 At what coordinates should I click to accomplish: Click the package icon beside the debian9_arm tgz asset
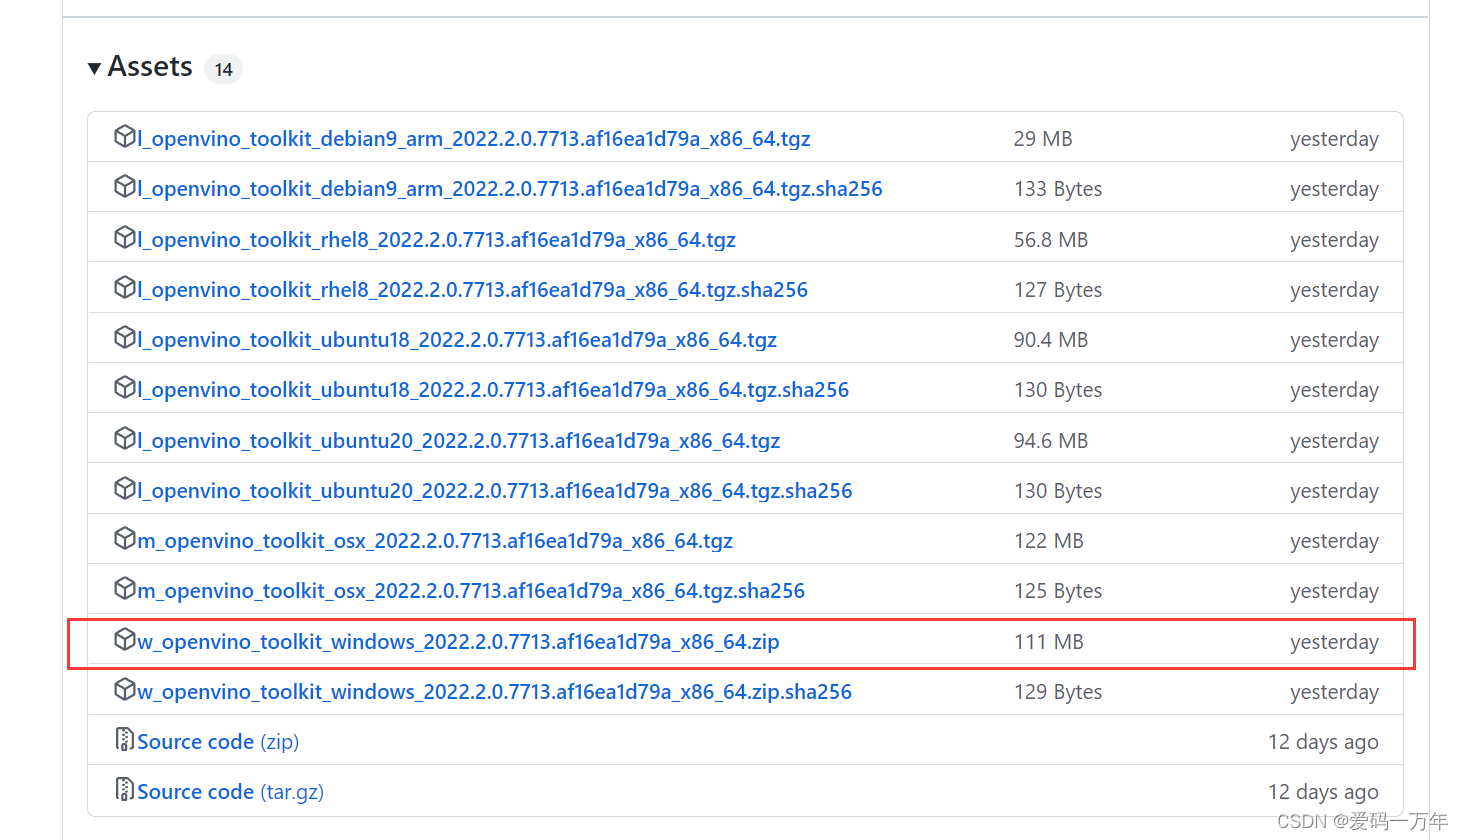[x=124, y=138]
